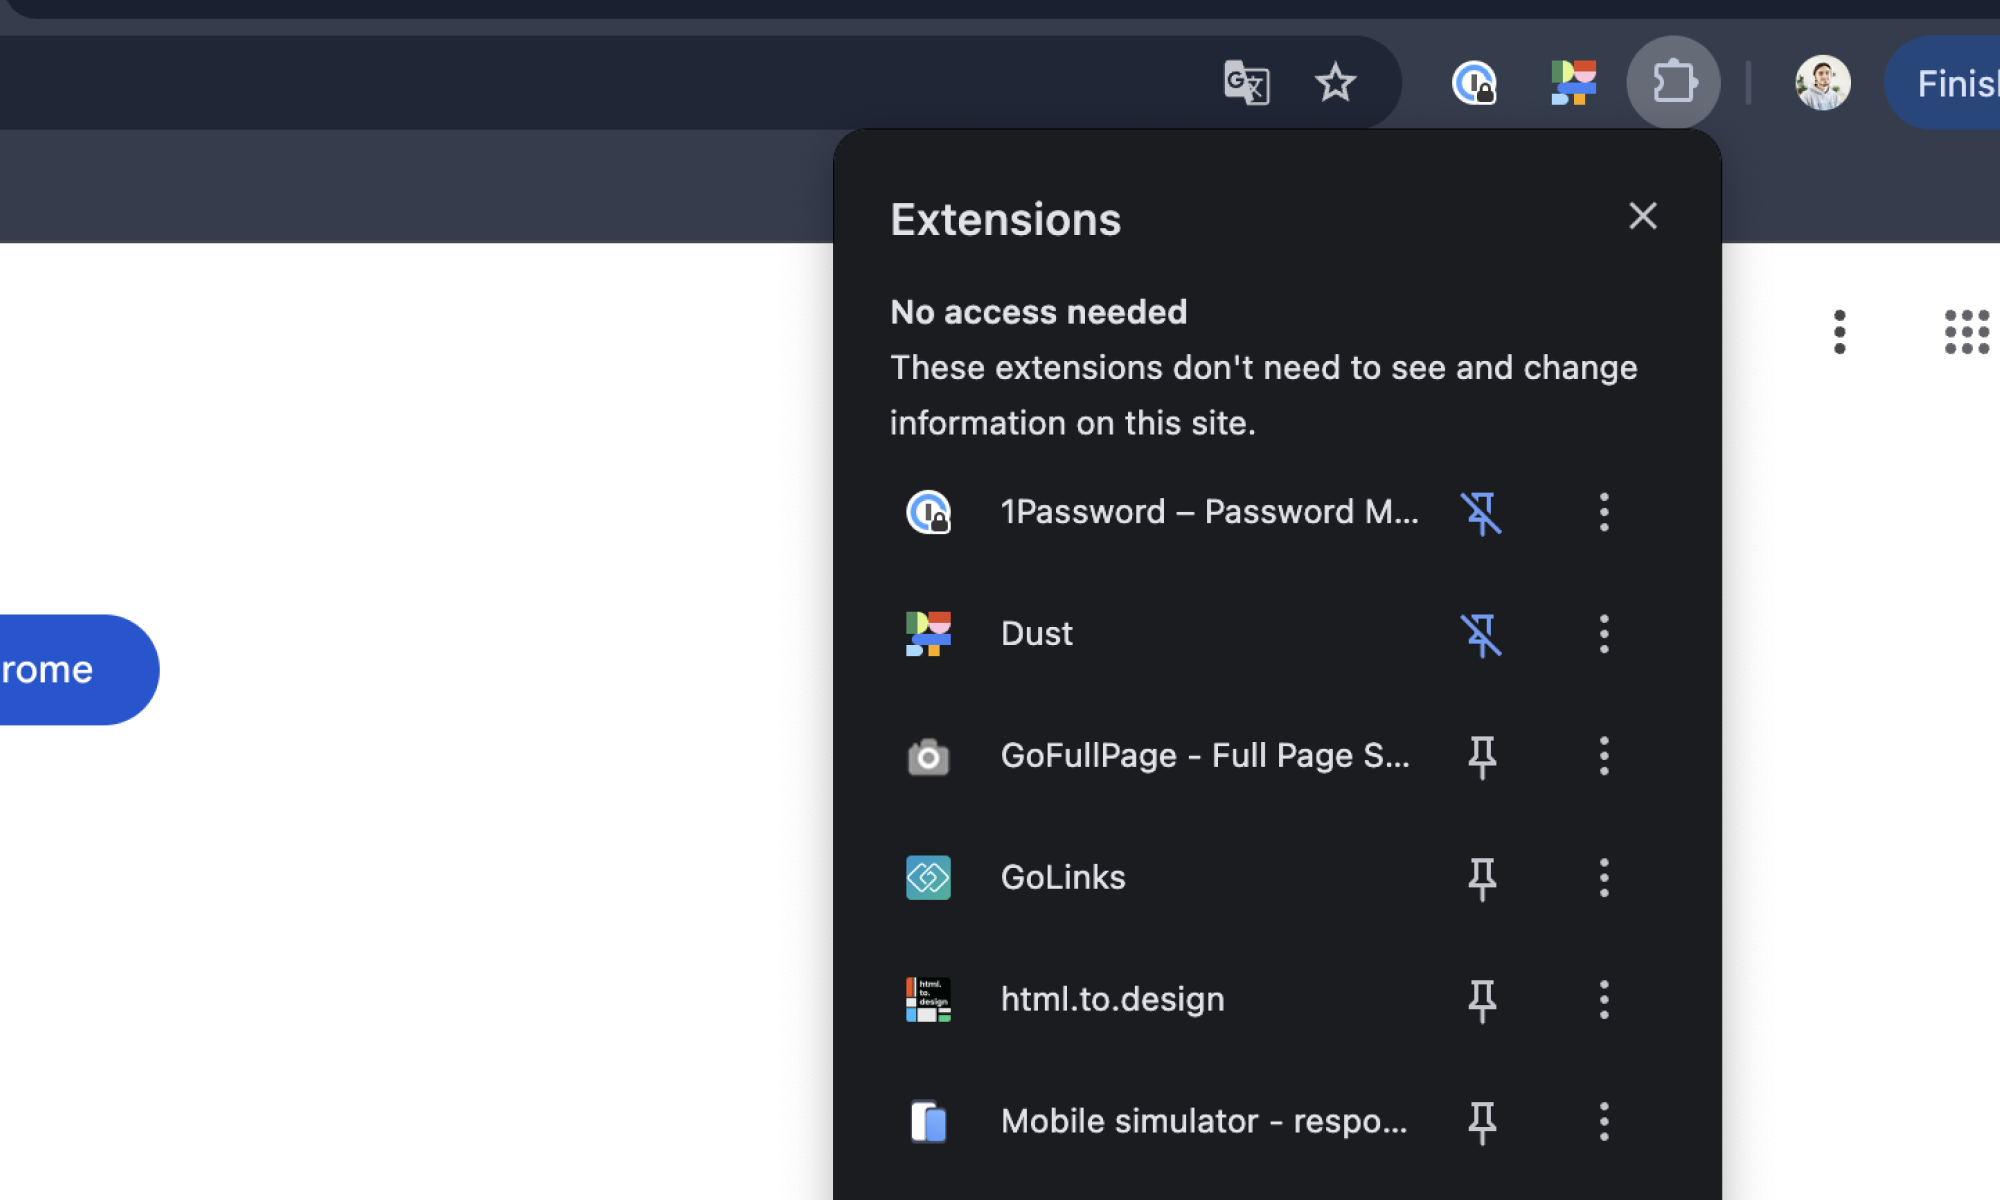Open the pinned Dust toolbar extension
Screen dimensions: 2000x1200
pyautogui.click(x=1573, y=82)
